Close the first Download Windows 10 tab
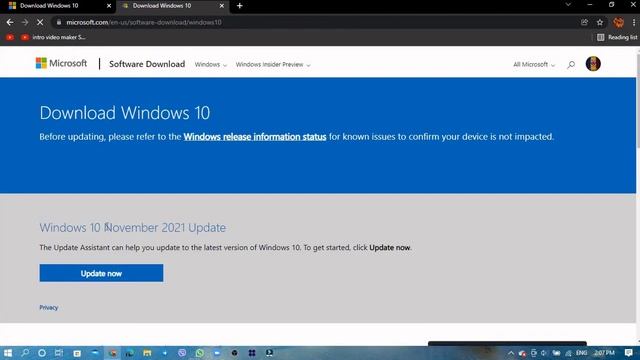The width and height of the screenshot is (640, 360). click(x=109, y=6)
